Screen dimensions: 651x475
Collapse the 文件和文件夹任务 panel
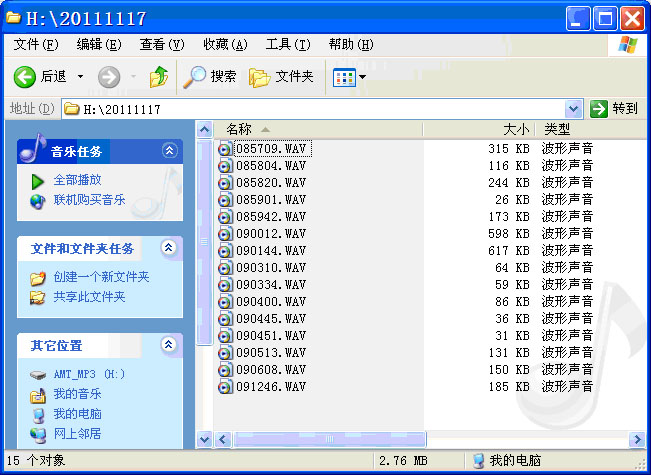(x=169, y=248)
